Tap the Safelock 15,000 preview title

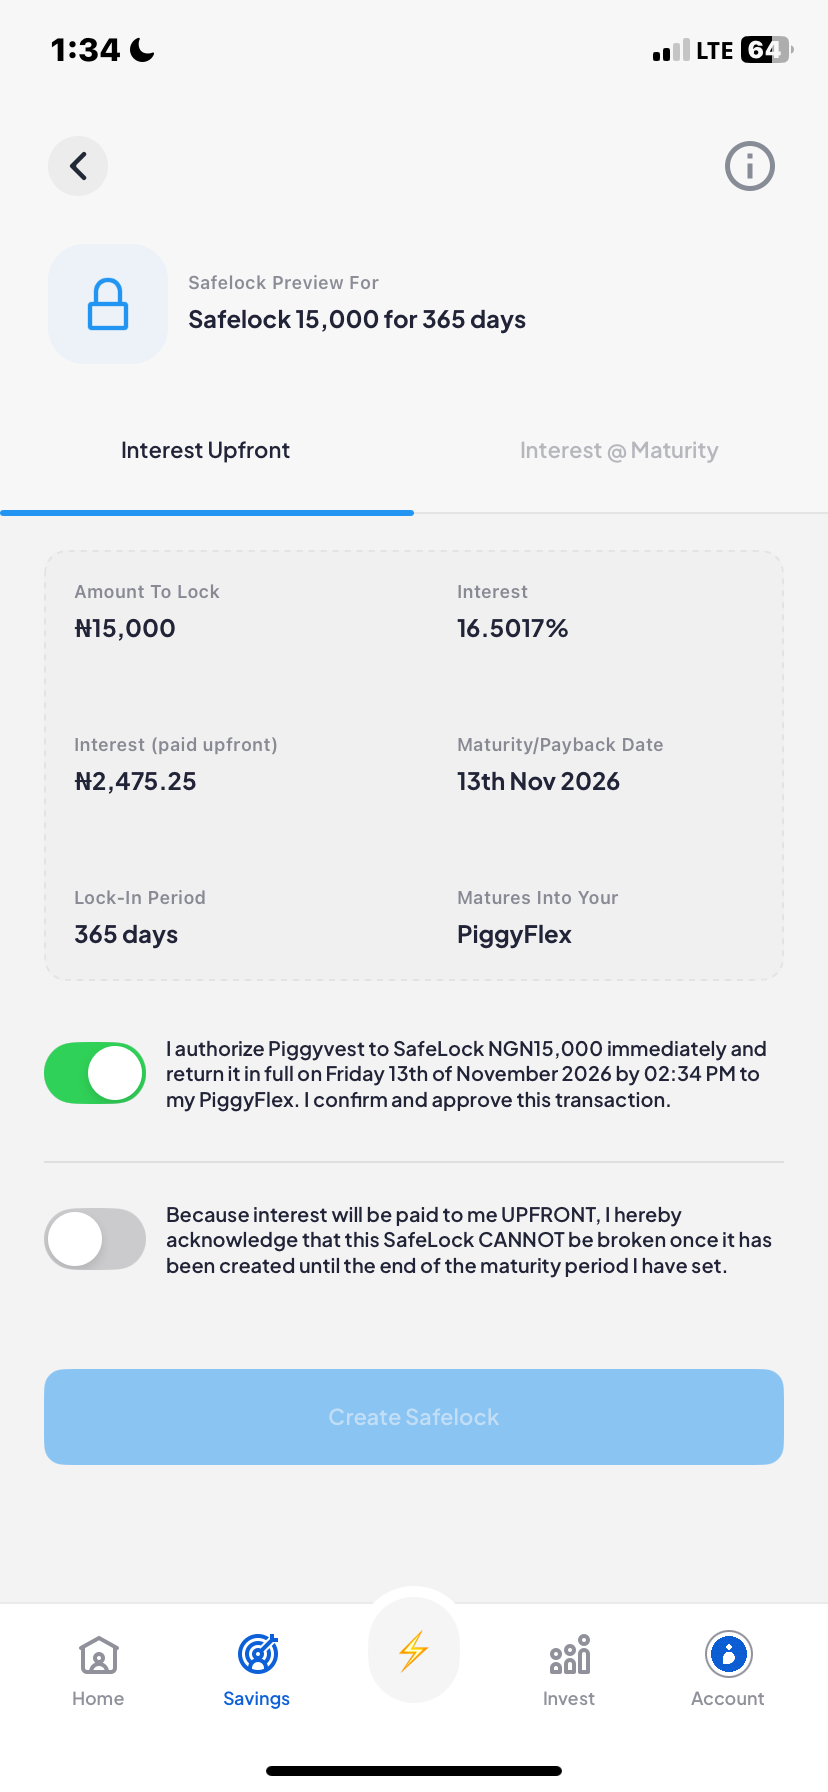click(357, 319)
